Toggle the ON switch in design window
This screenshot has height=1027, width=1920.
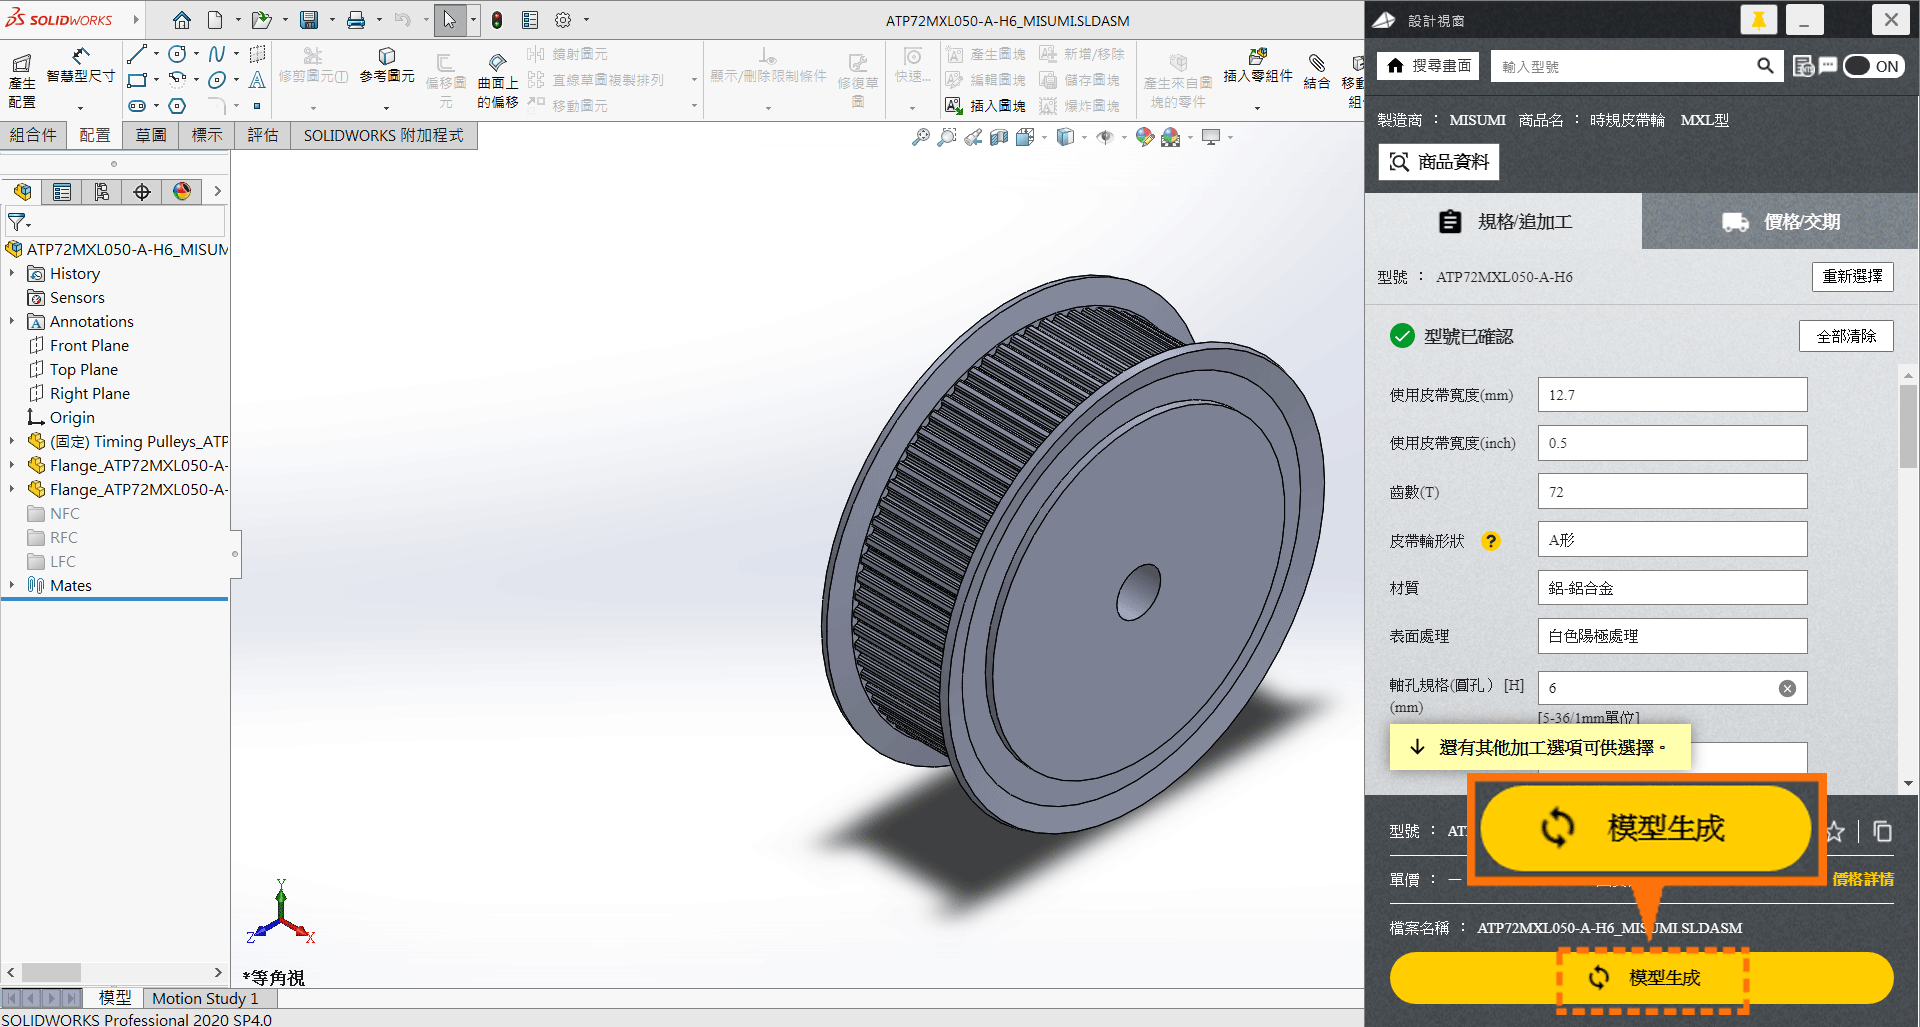coord(1873,66)
